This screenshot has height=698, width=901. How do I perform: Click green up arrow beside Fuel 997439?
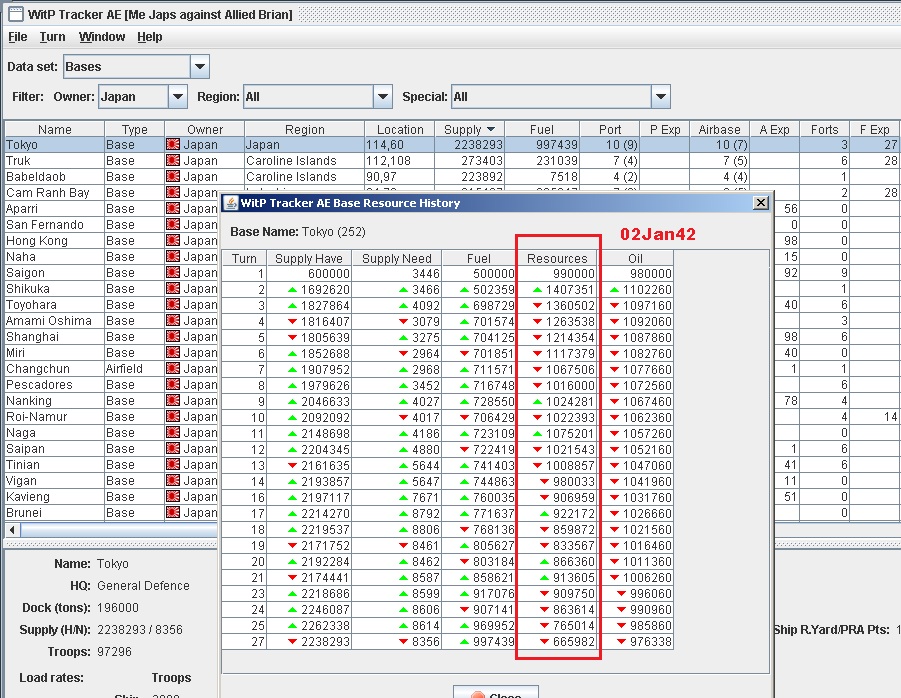click(464, 642)
